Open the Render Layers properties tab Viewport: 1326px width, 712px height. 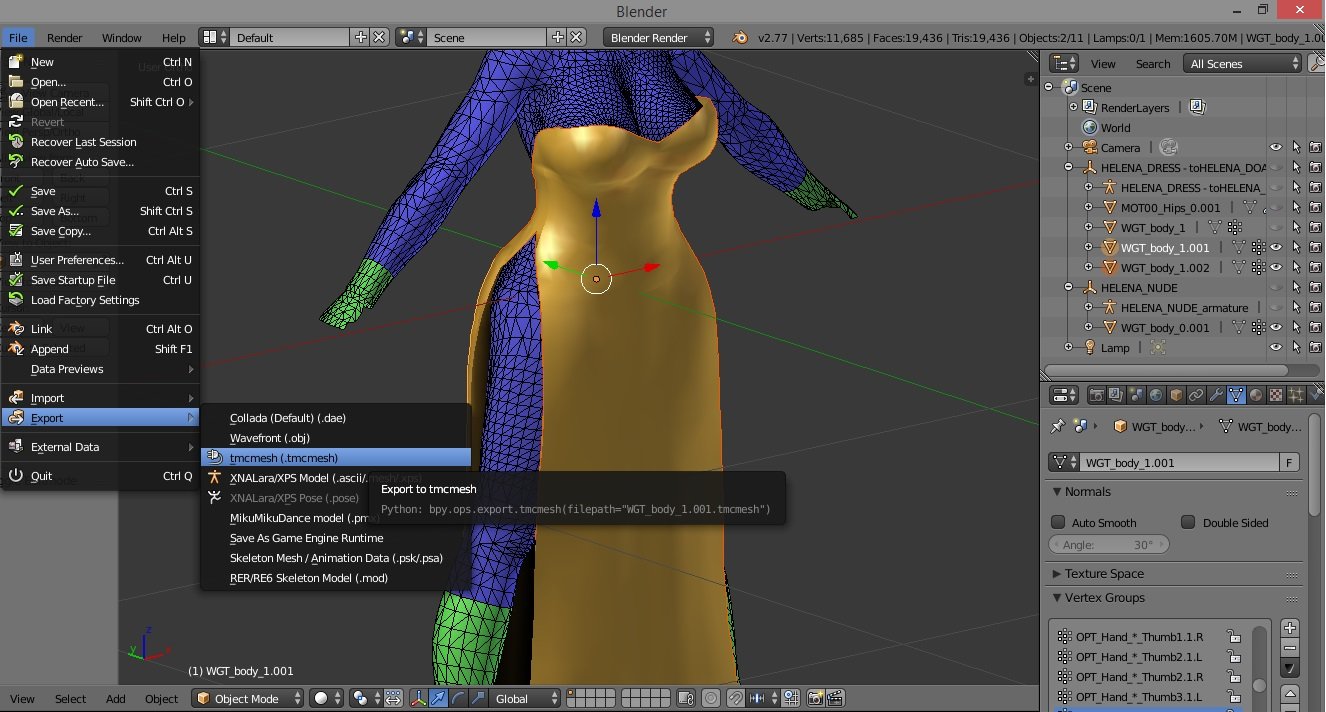click(1115, 395)
